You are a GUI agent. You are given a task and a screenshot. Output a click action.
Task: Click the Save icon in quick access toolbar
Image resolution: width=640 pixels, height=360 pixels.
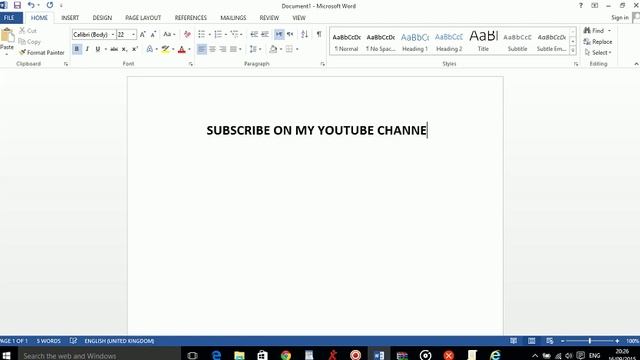point(17,5)
